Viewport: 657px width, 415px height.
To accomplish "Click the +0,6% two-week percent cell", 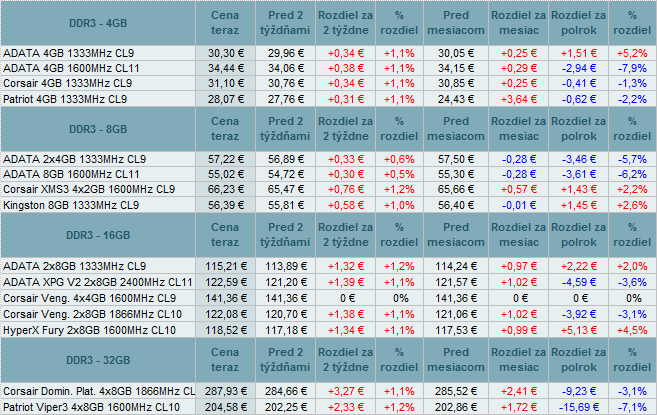I will (399, 159).
